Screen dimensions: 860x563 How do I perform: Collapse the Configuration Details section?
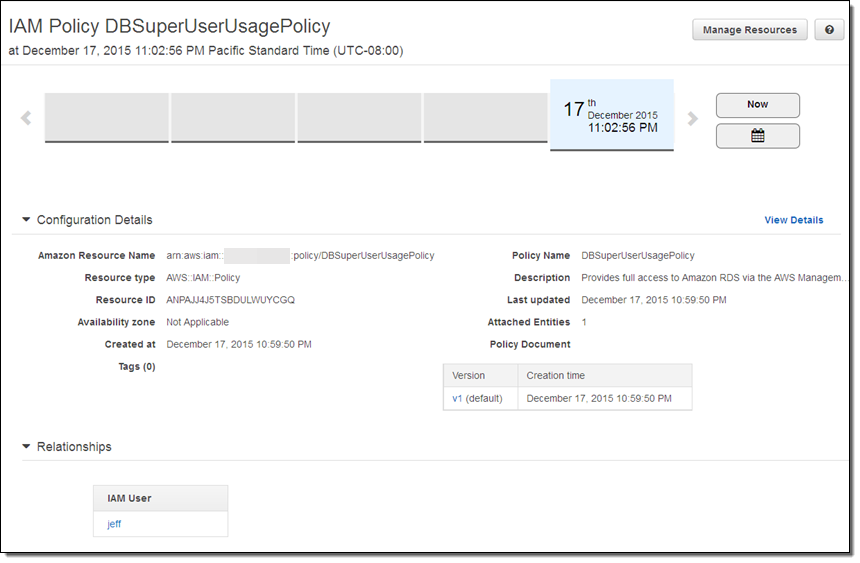pyautogui.click(x=27, y=220)
